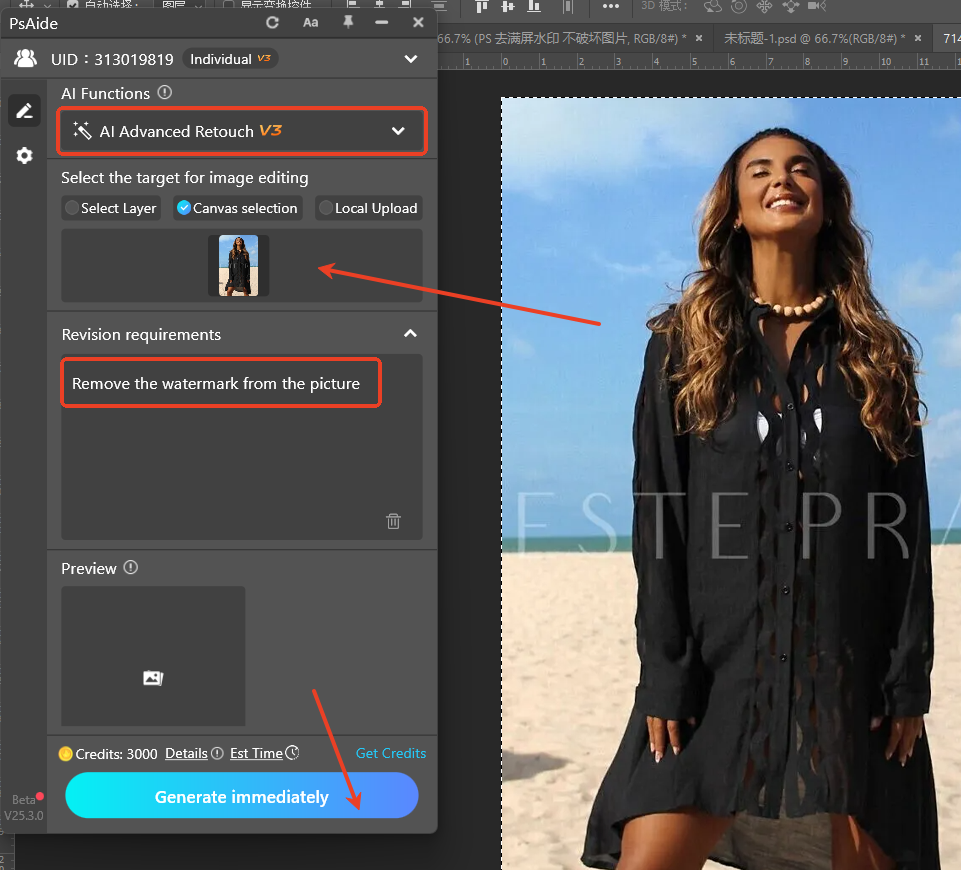Collapse the Revision requirements section
Viewport: 961px width, 870px height.
(410, 333)
